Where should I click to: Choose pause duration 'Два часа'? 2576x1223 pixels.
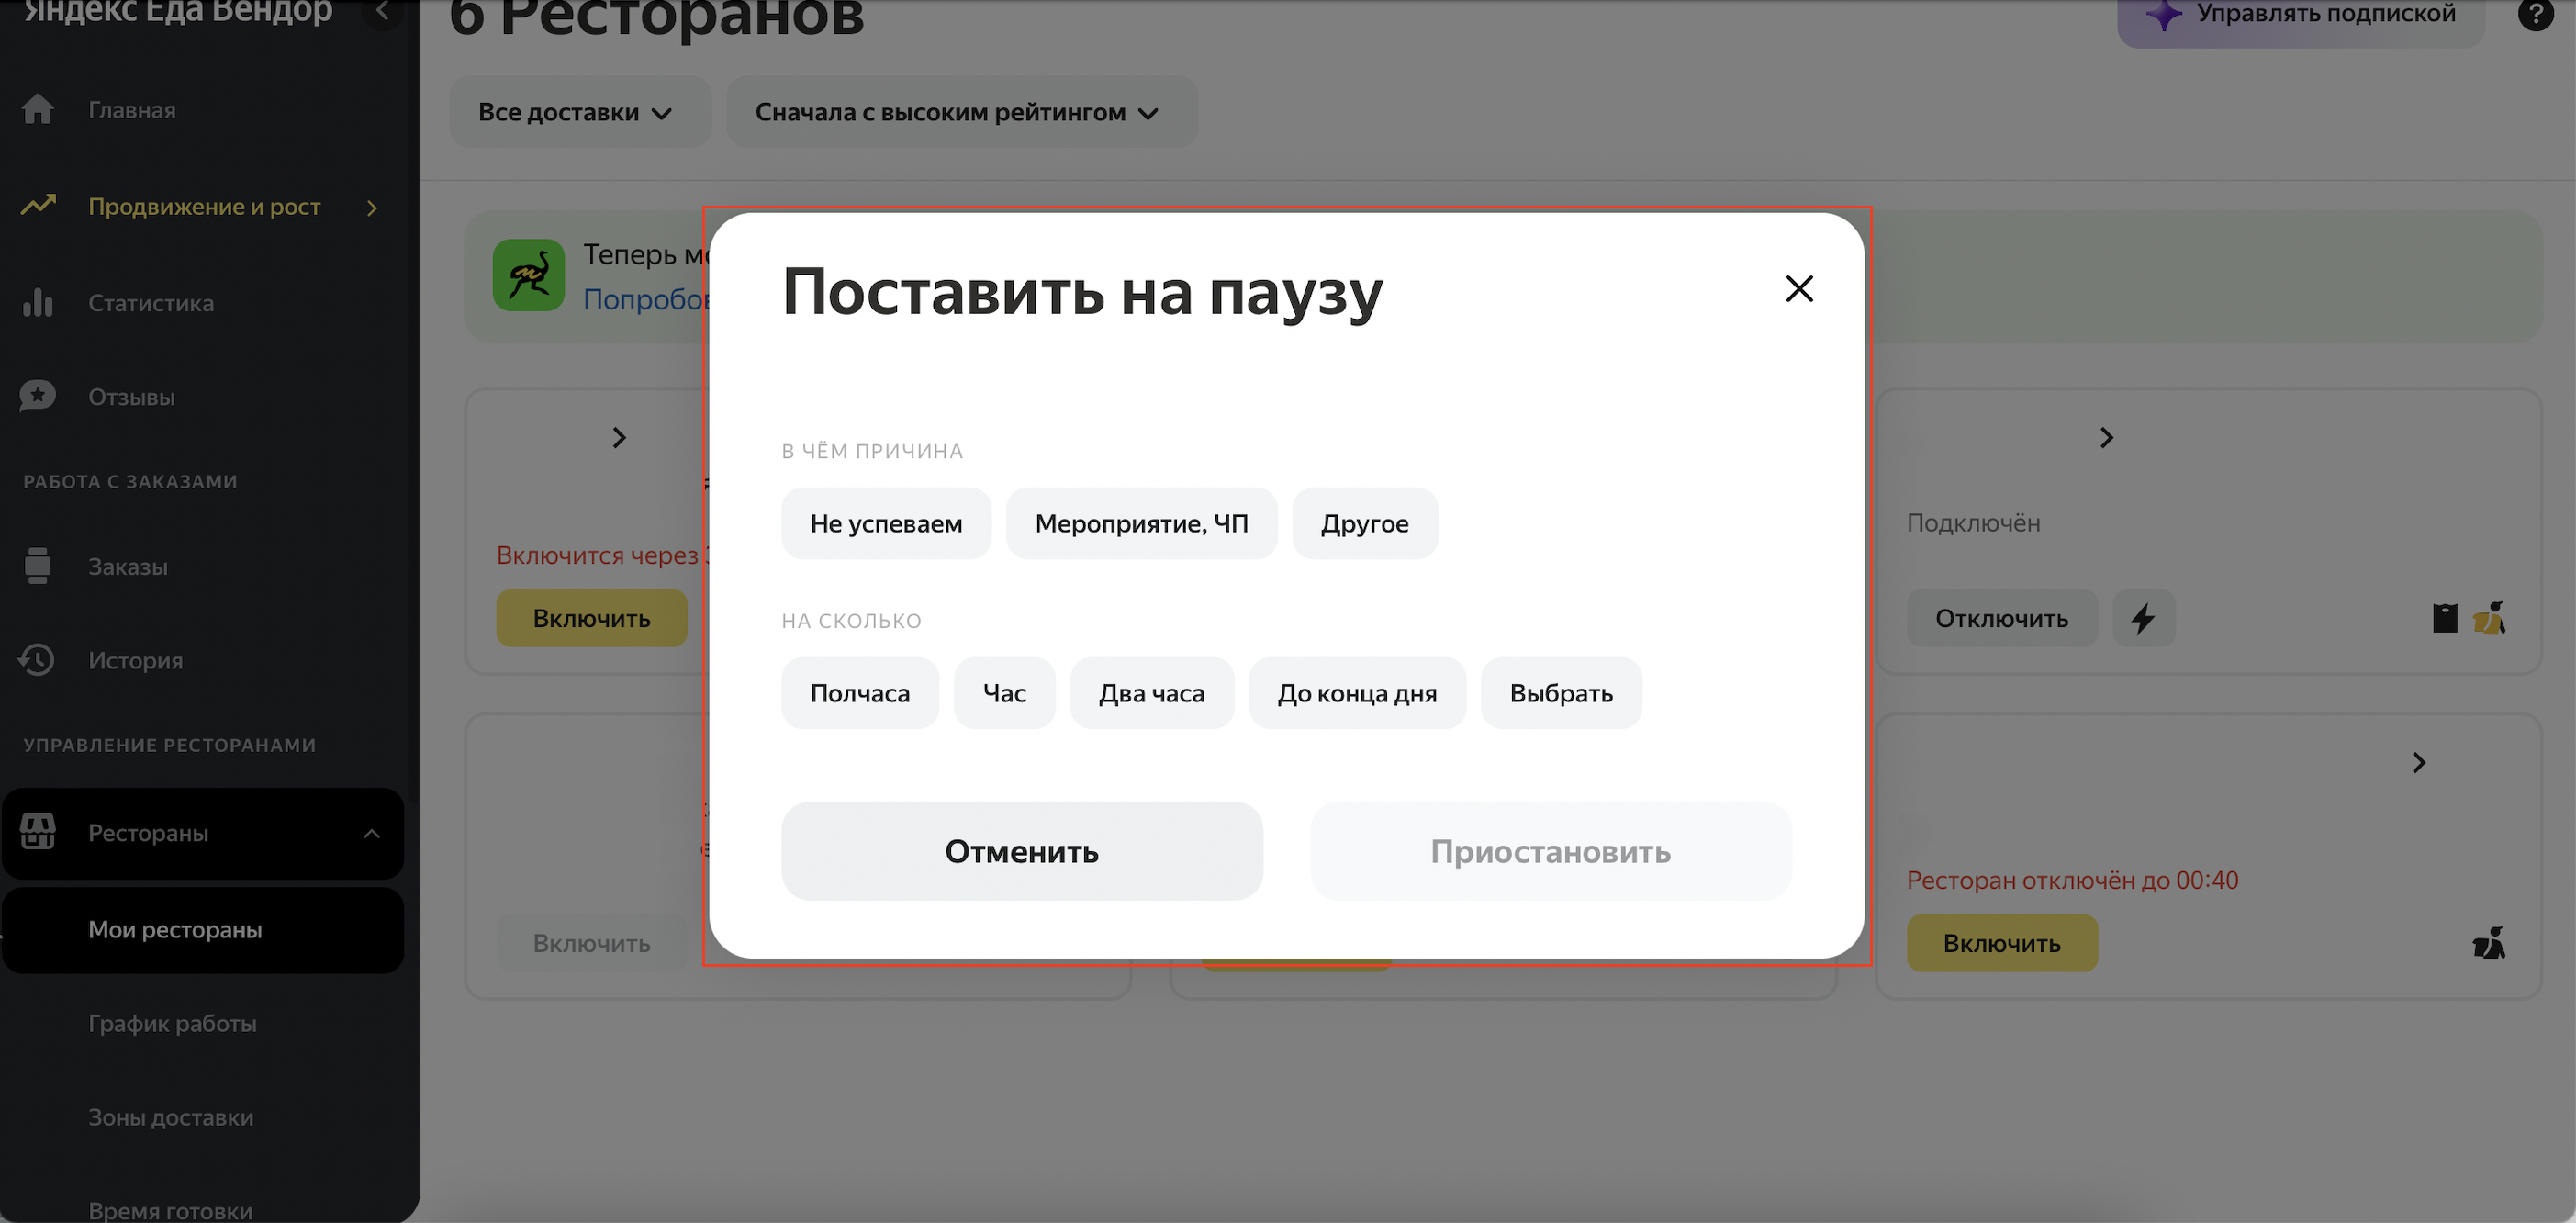click(x=1152, y=693)
